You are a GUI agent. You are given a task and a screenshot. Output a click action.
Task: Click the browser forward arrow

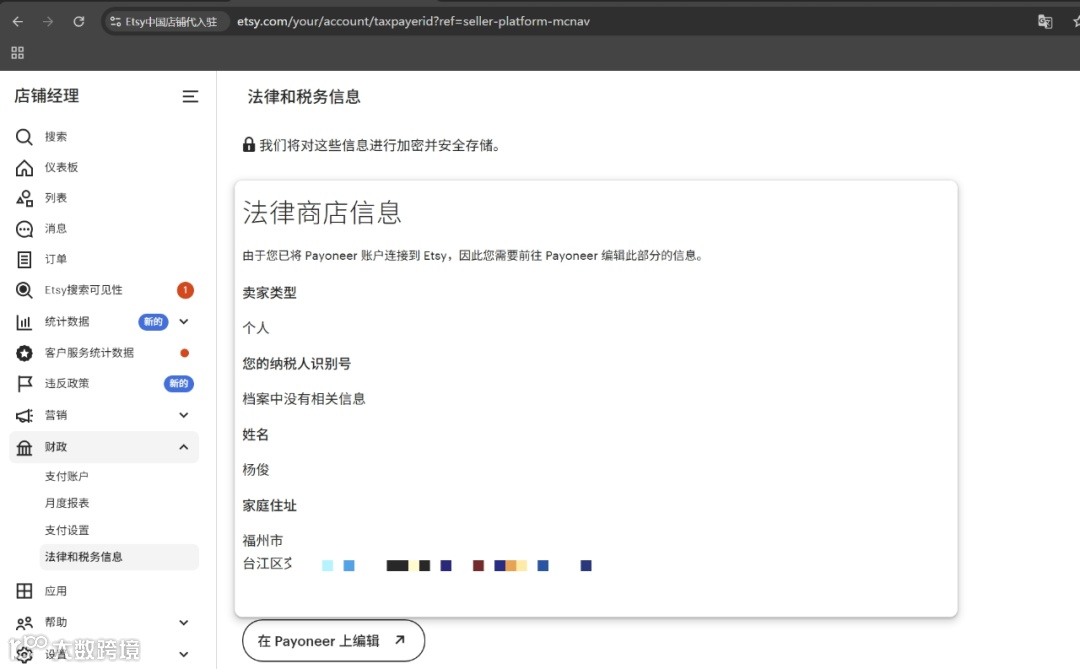point(48,21)
